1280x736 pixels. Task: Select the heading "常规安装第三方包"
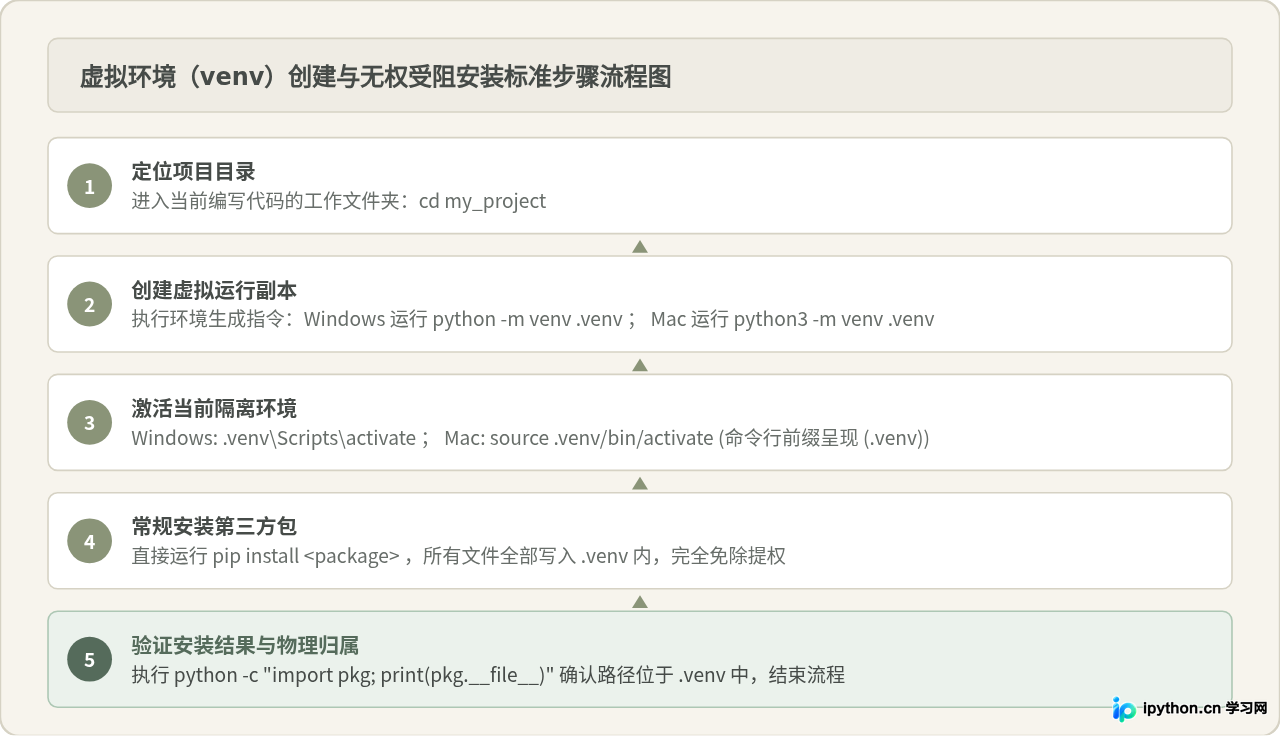pos(214,526)
